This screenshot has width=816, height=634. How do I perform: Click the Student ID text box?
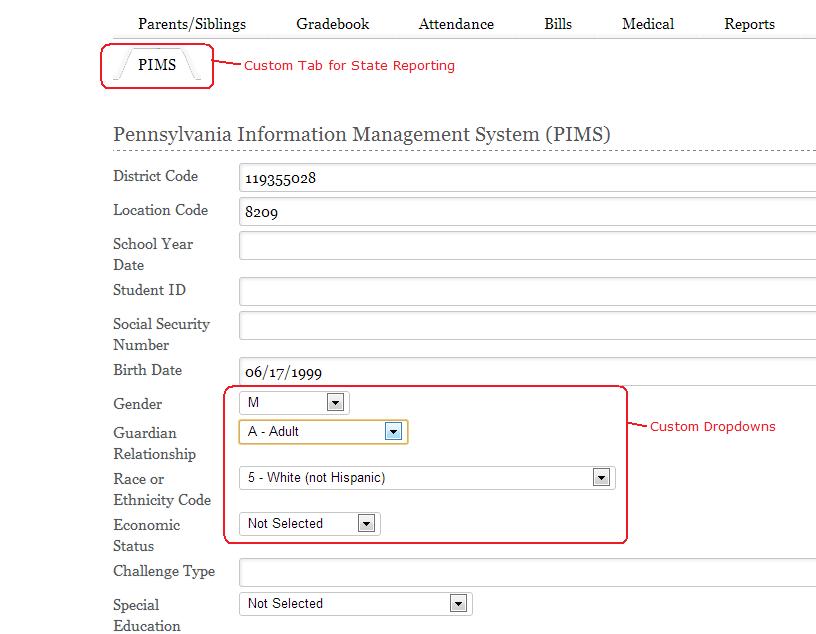(527, 292)
